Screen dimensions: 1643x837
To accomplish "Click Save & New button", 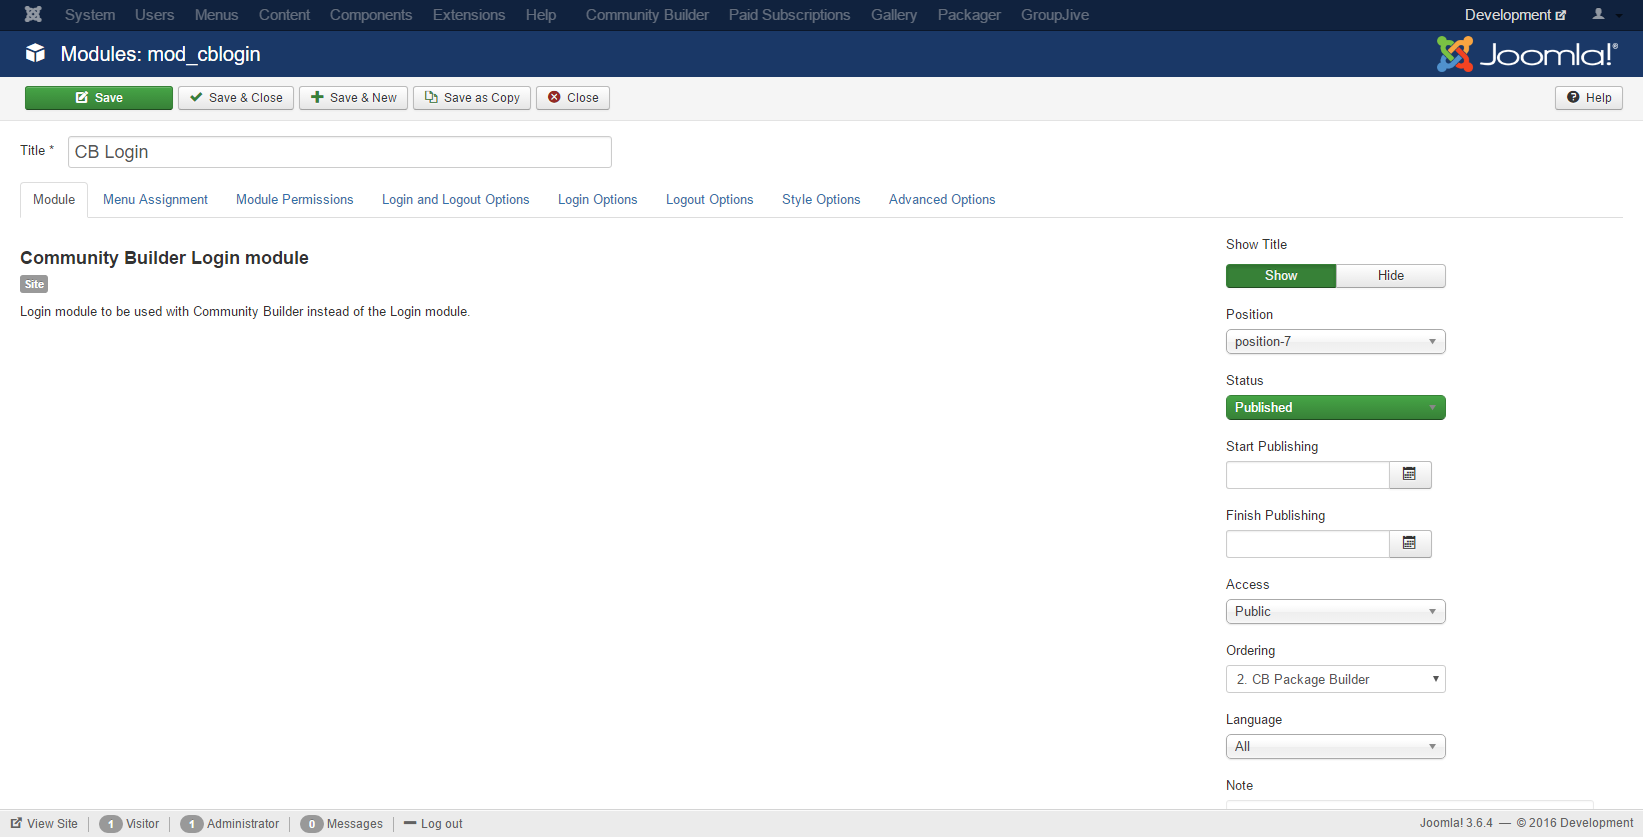I will [353, 98].
